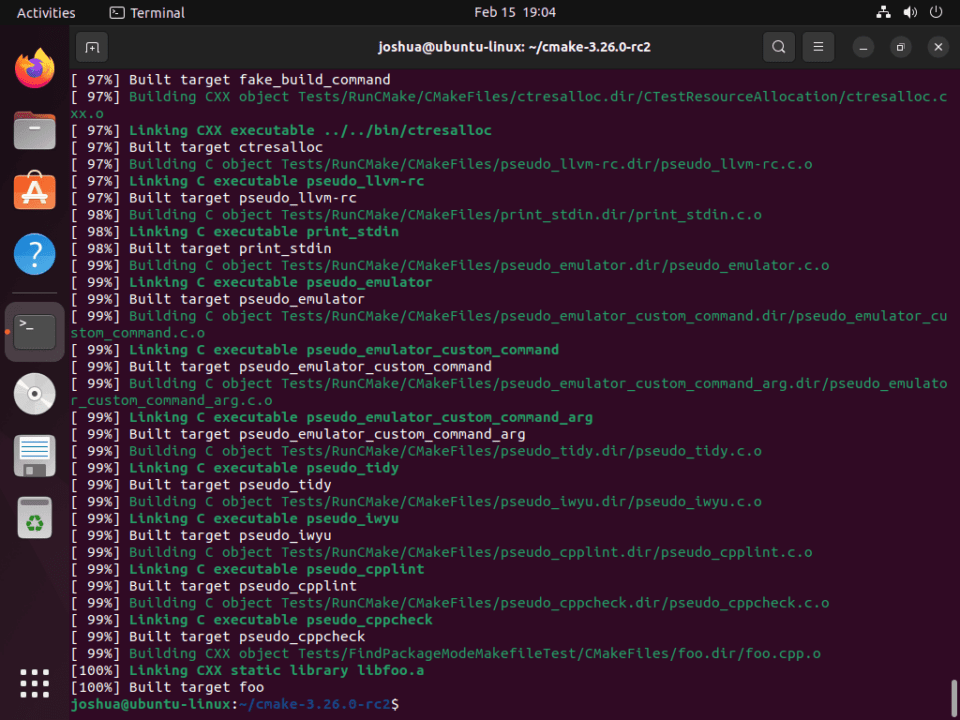Viewport: 960px width, 720px height.
Task: Open the Help application from the dock
Action: [x=34, y=254]
